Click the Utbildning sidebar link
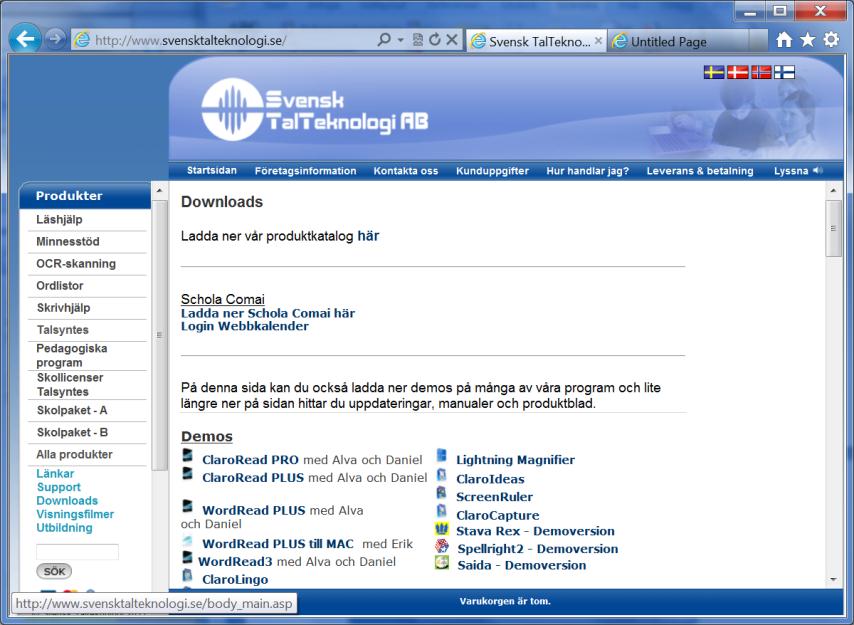Image resolution: width=854 pixels, height=625 pixels. click(x=64, y=528)
